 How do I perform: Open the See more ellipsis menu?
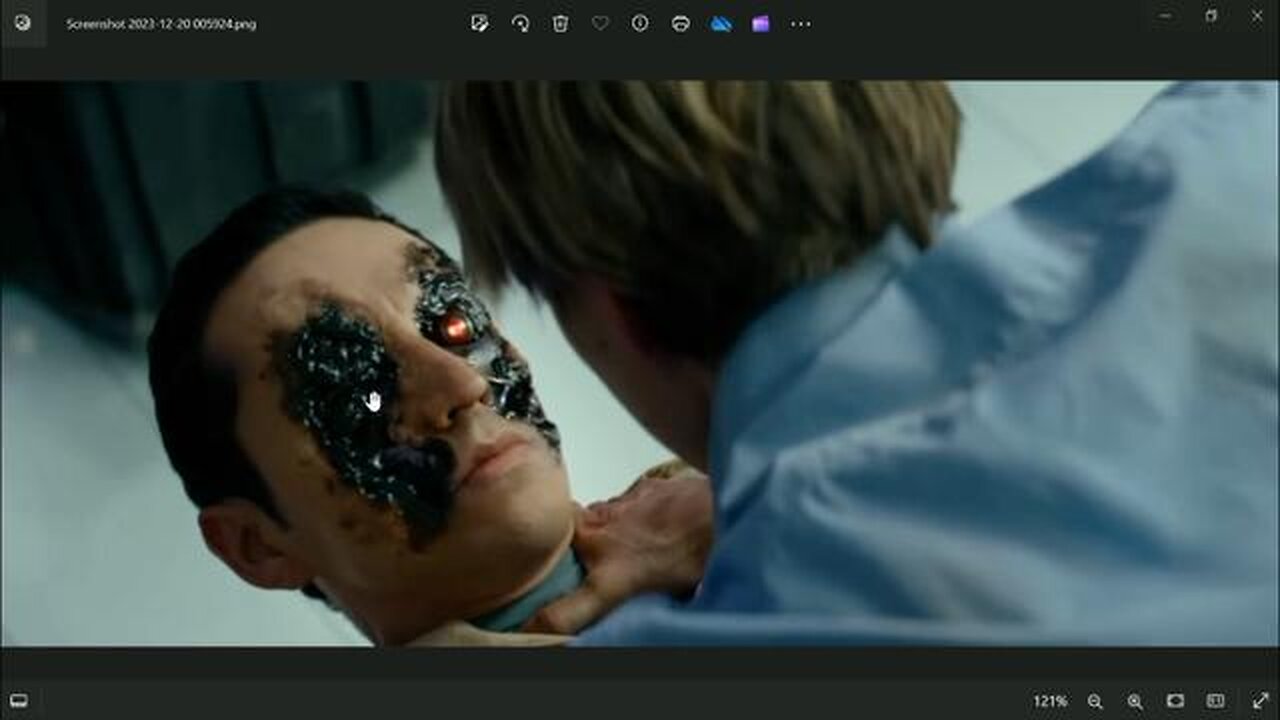click(801, 24)
